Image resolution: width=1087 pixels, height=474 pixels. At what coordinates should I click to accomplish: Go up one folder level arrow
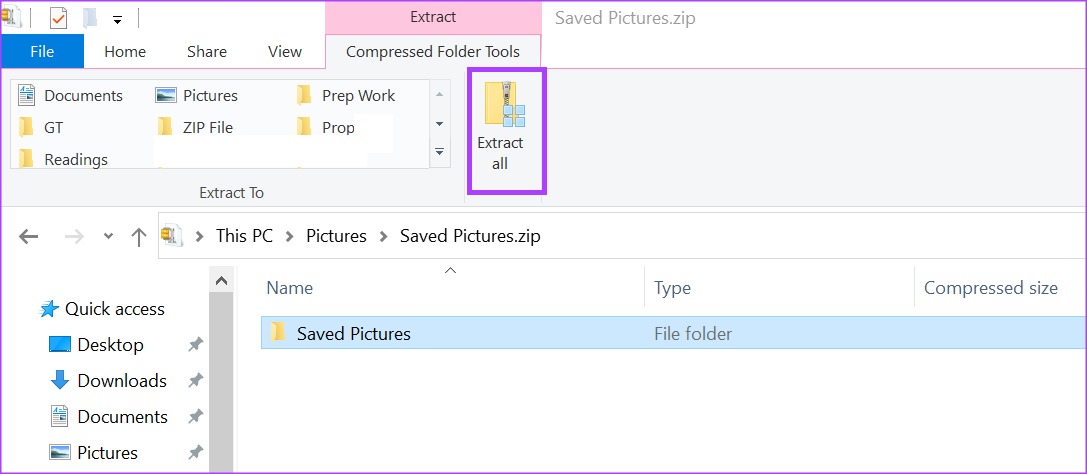coord(139,236)
